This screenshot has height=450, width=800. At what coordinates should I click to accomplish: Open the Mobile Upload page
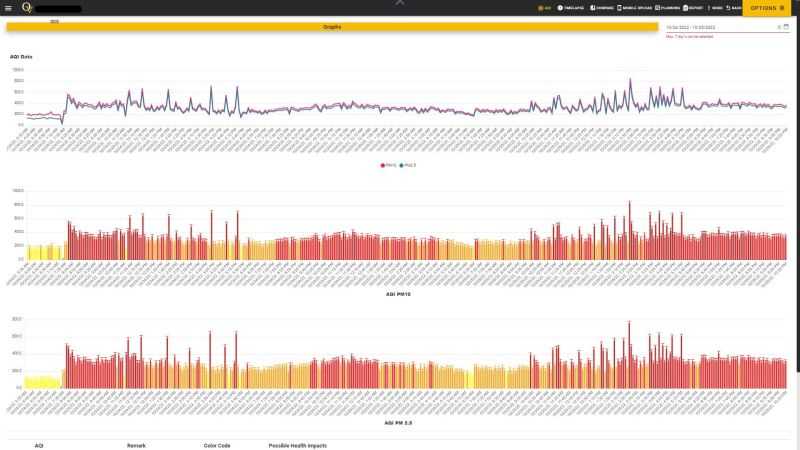(x=635, y=8)
